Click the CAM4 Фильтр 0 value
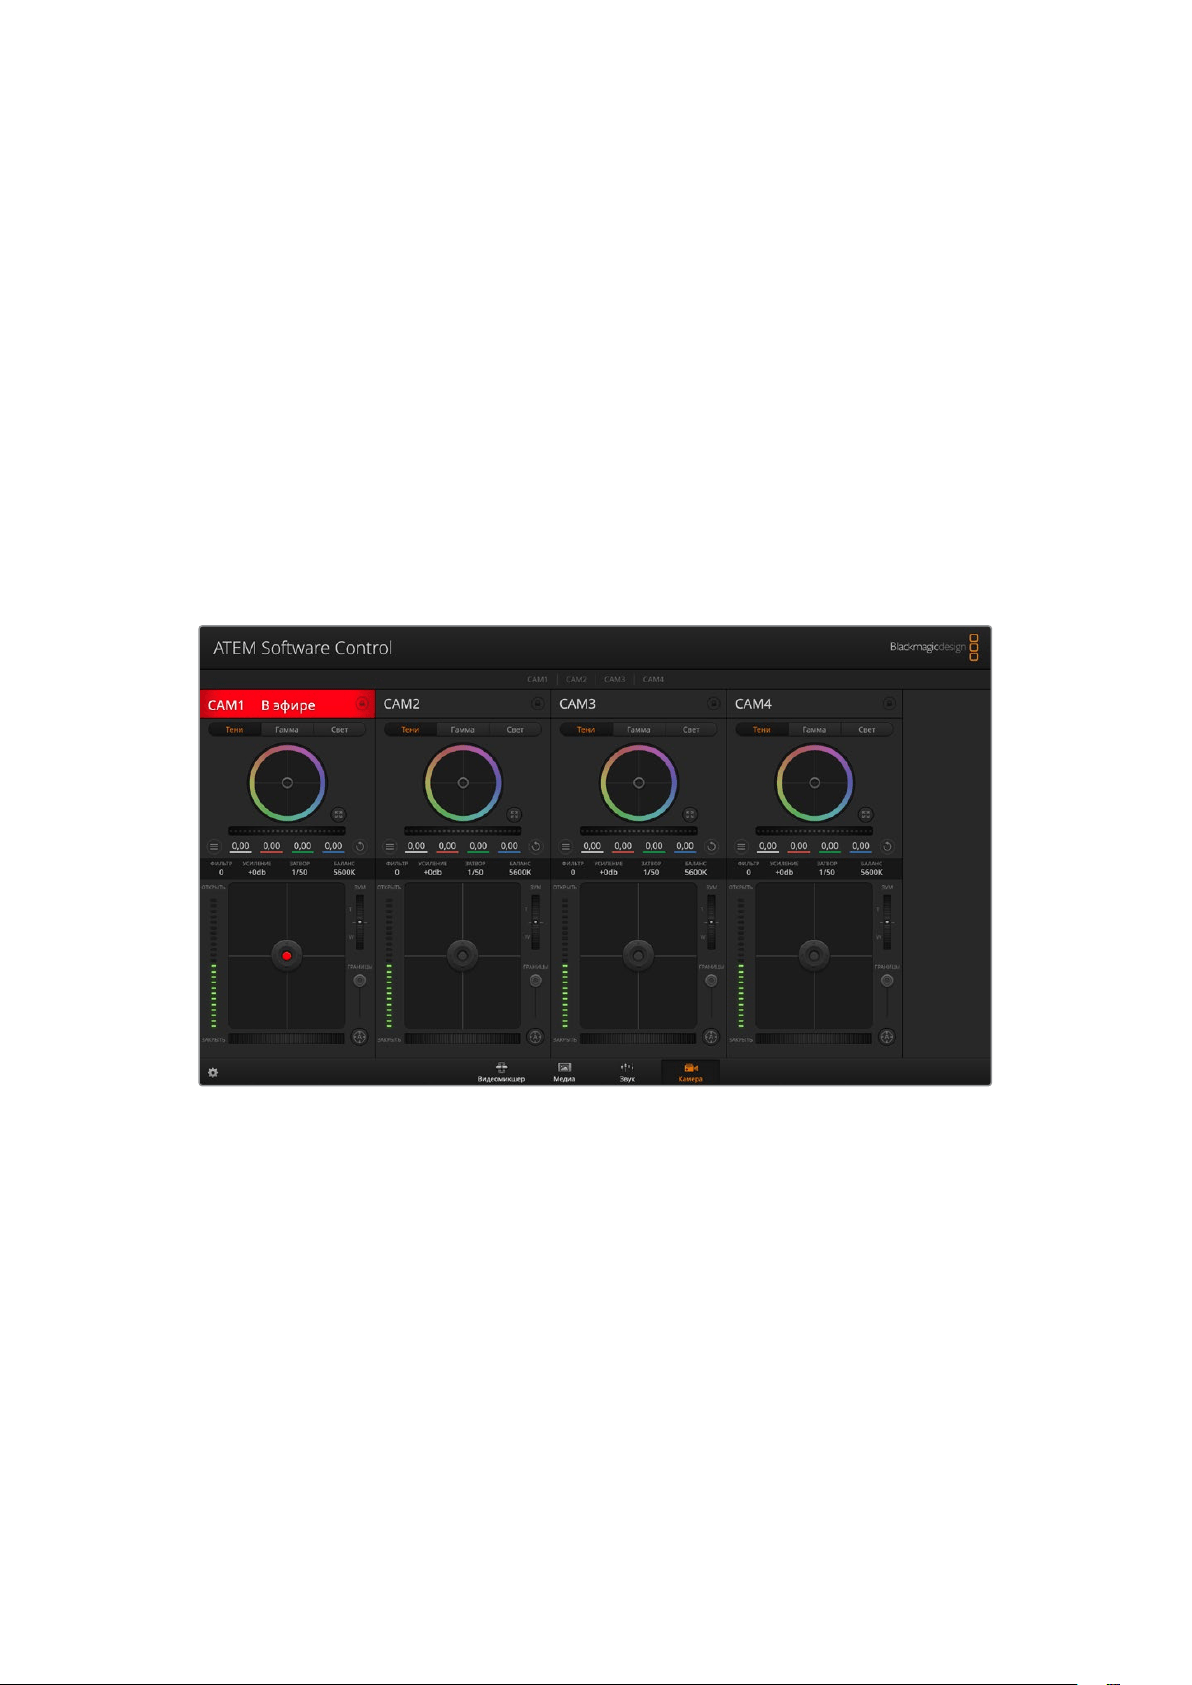1192x1685 pixels. coord(748,872)
